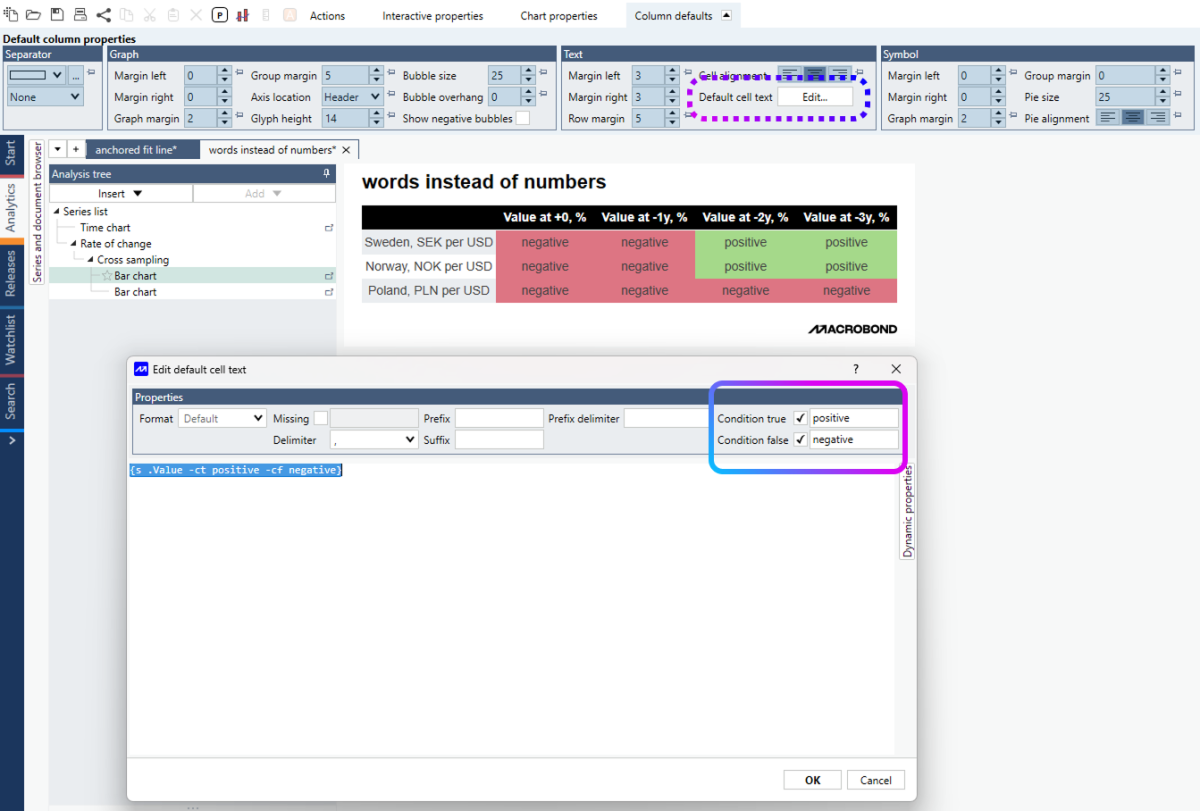Uncheck the Condition true checkbox
The width and height of the screenshot is (1200, 811).
[x=800, y=418]
